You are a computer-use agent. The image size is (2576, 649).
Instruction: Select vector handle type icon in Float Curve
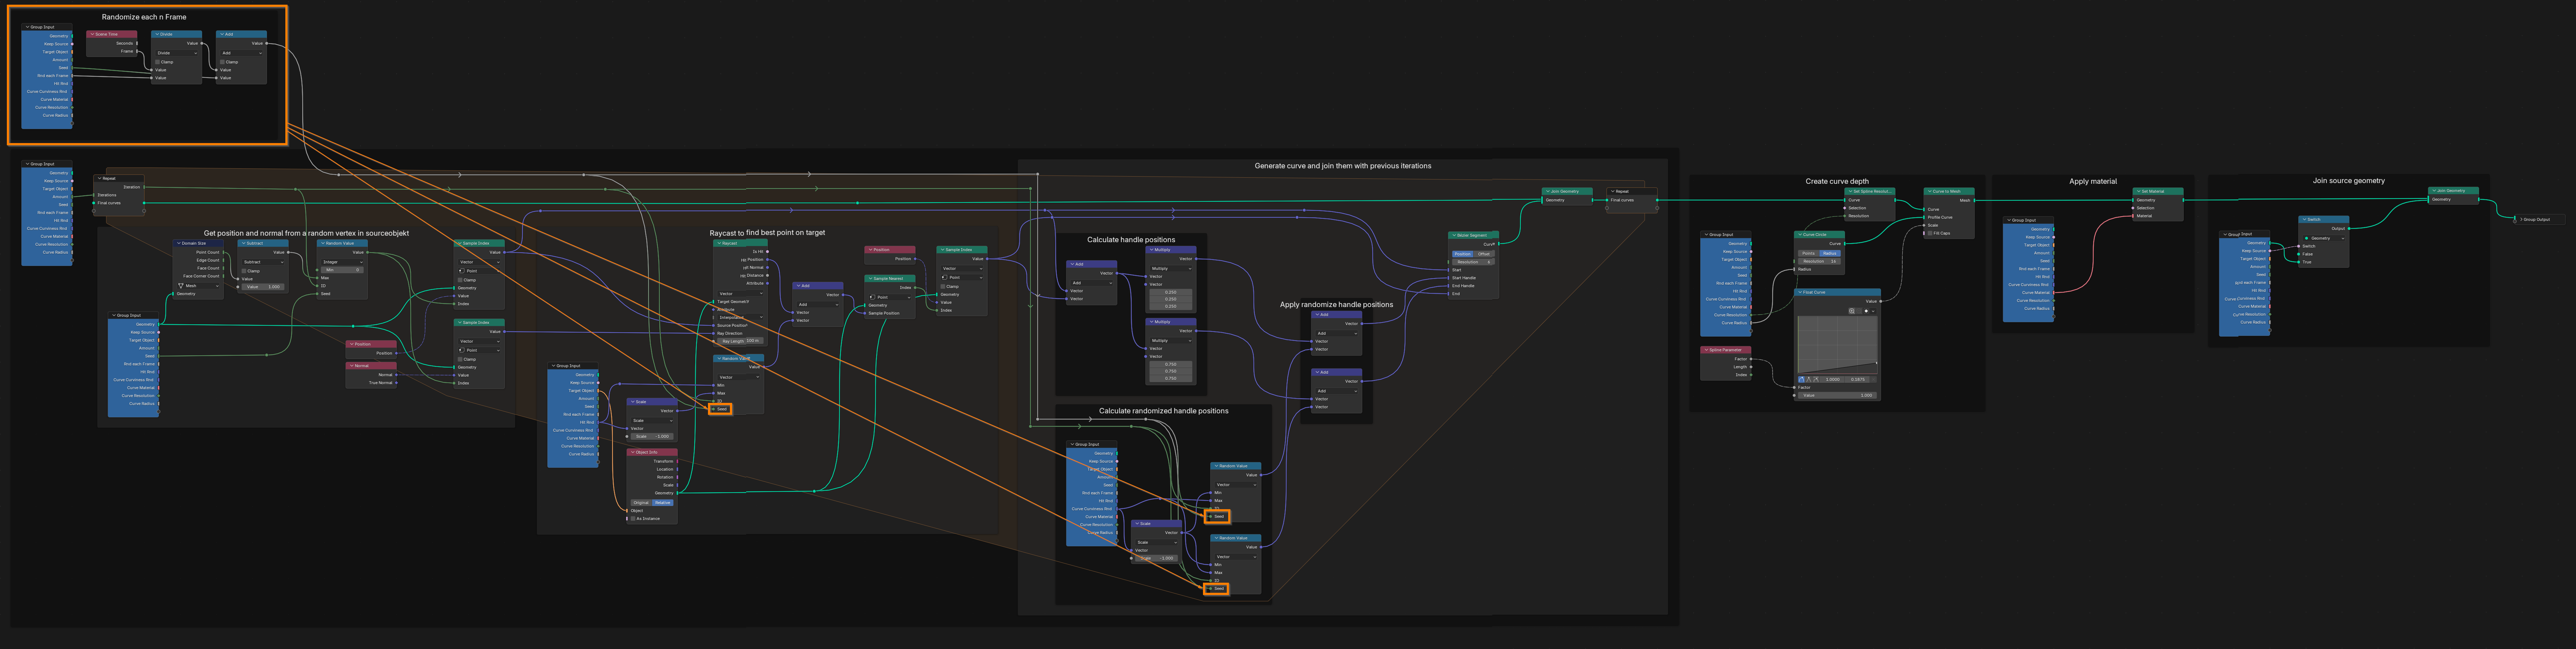(1809, 380)
